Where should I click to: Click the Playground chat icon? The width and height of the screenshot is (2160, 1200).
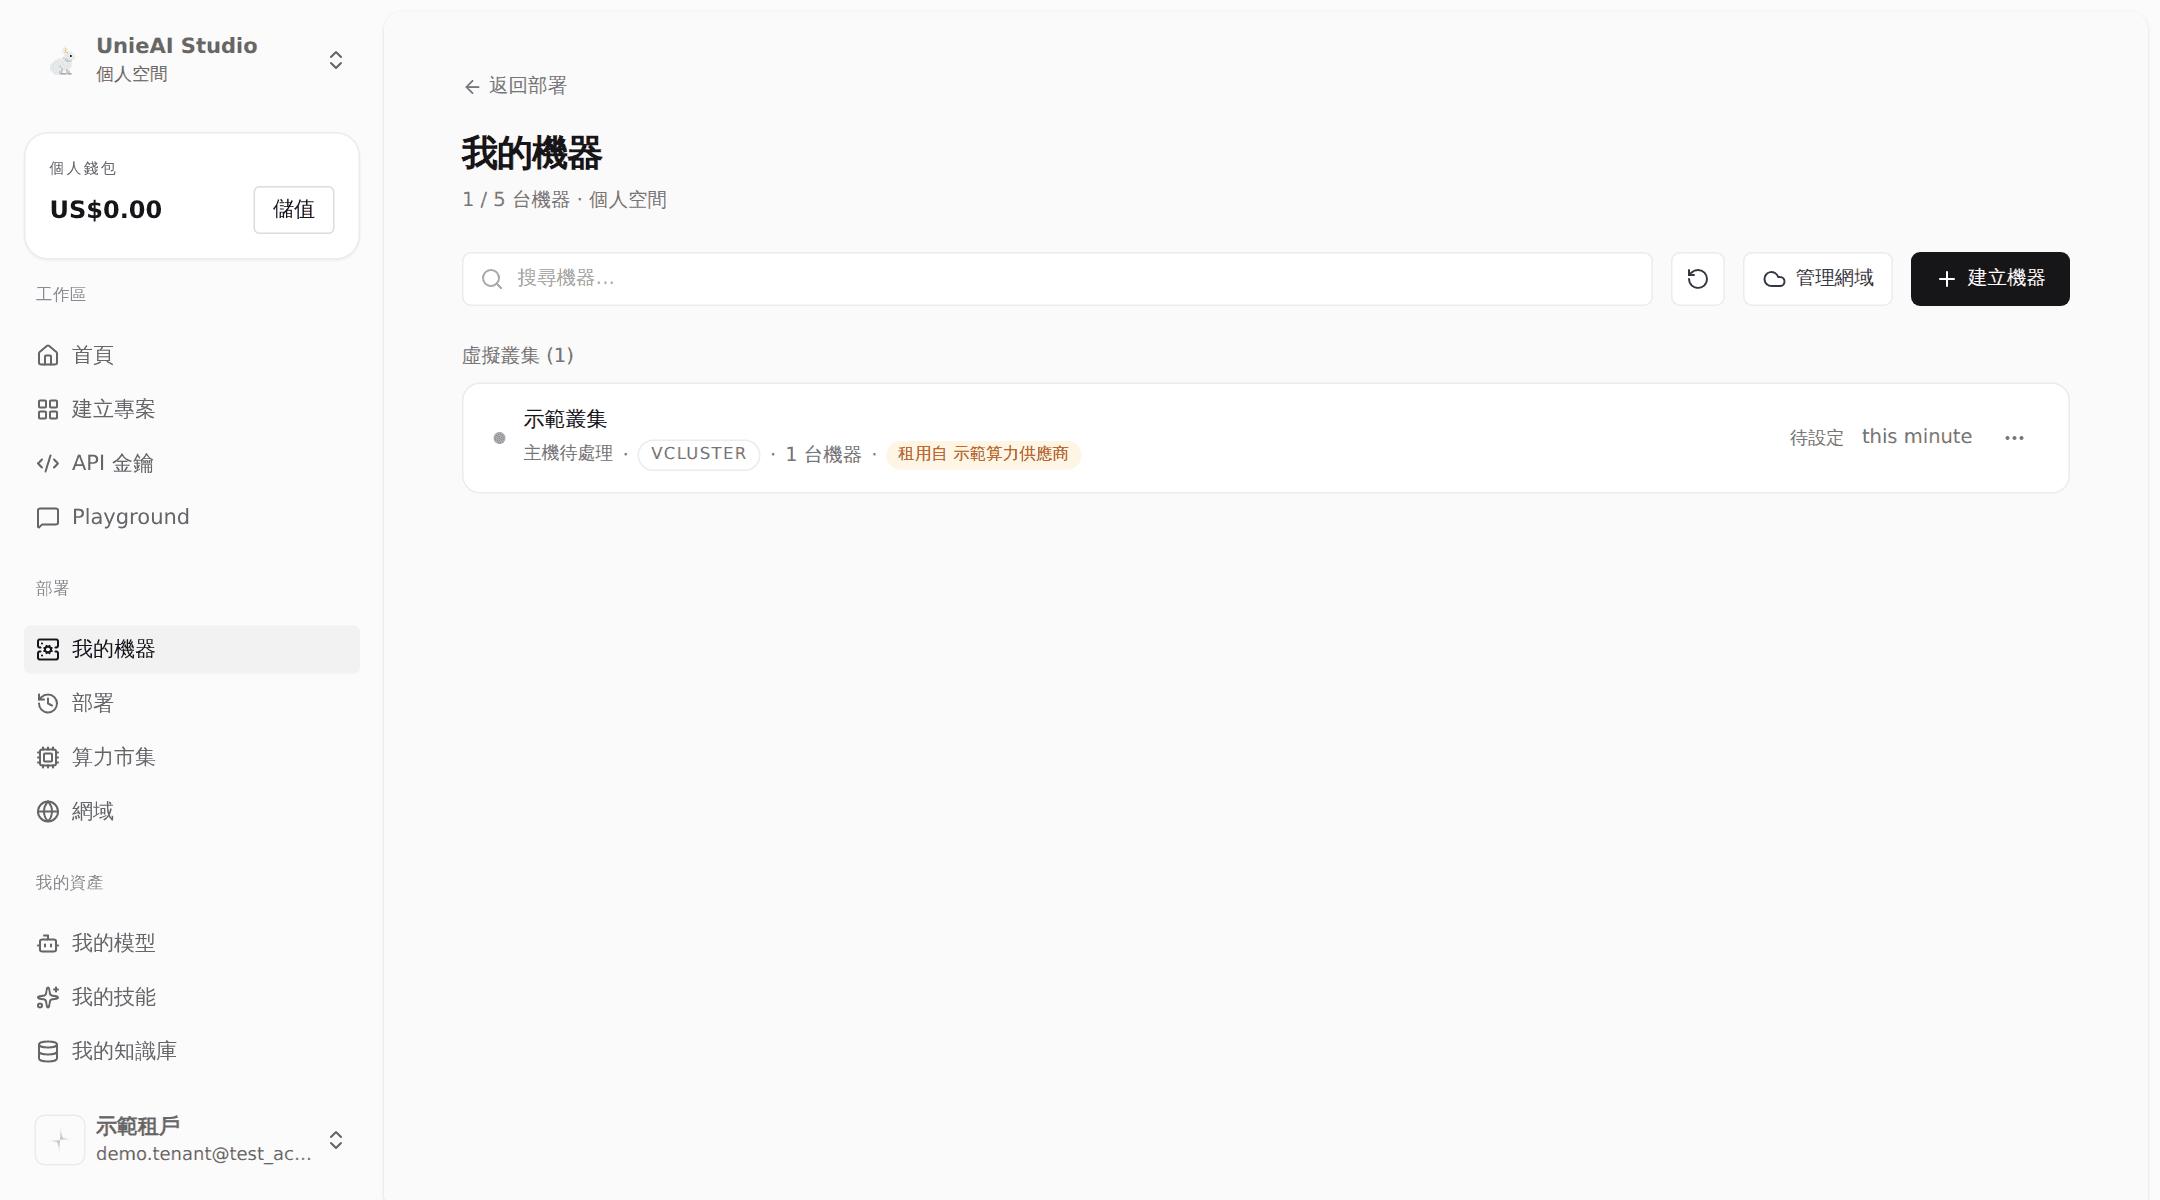[x=48, y=517]
